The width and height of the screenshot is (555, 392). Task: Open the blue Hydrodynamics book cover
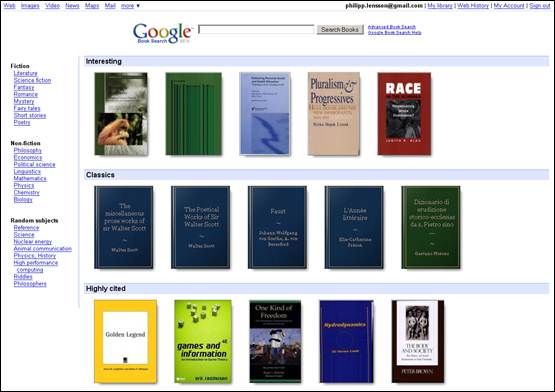click(346, 341)
